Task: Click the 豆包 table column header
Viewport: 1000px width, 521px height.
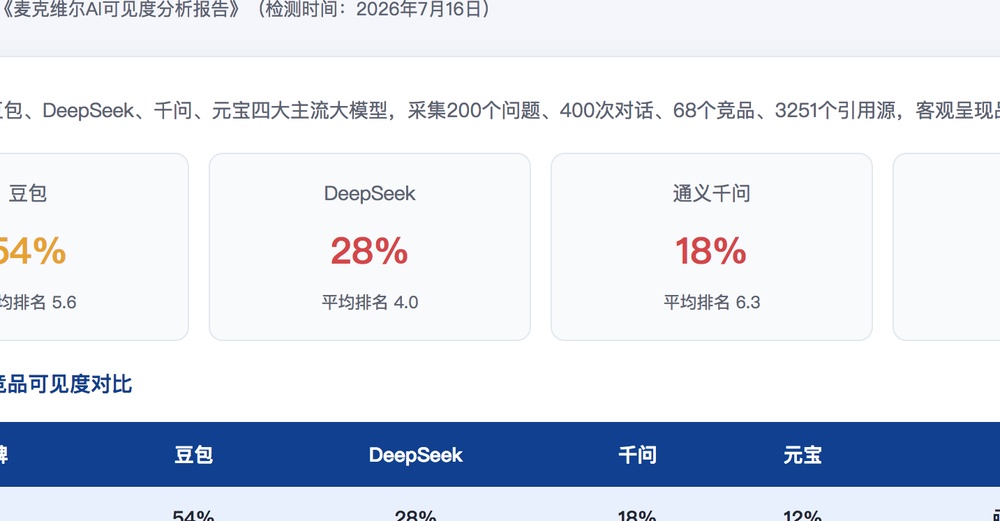Action: point(194,455)
